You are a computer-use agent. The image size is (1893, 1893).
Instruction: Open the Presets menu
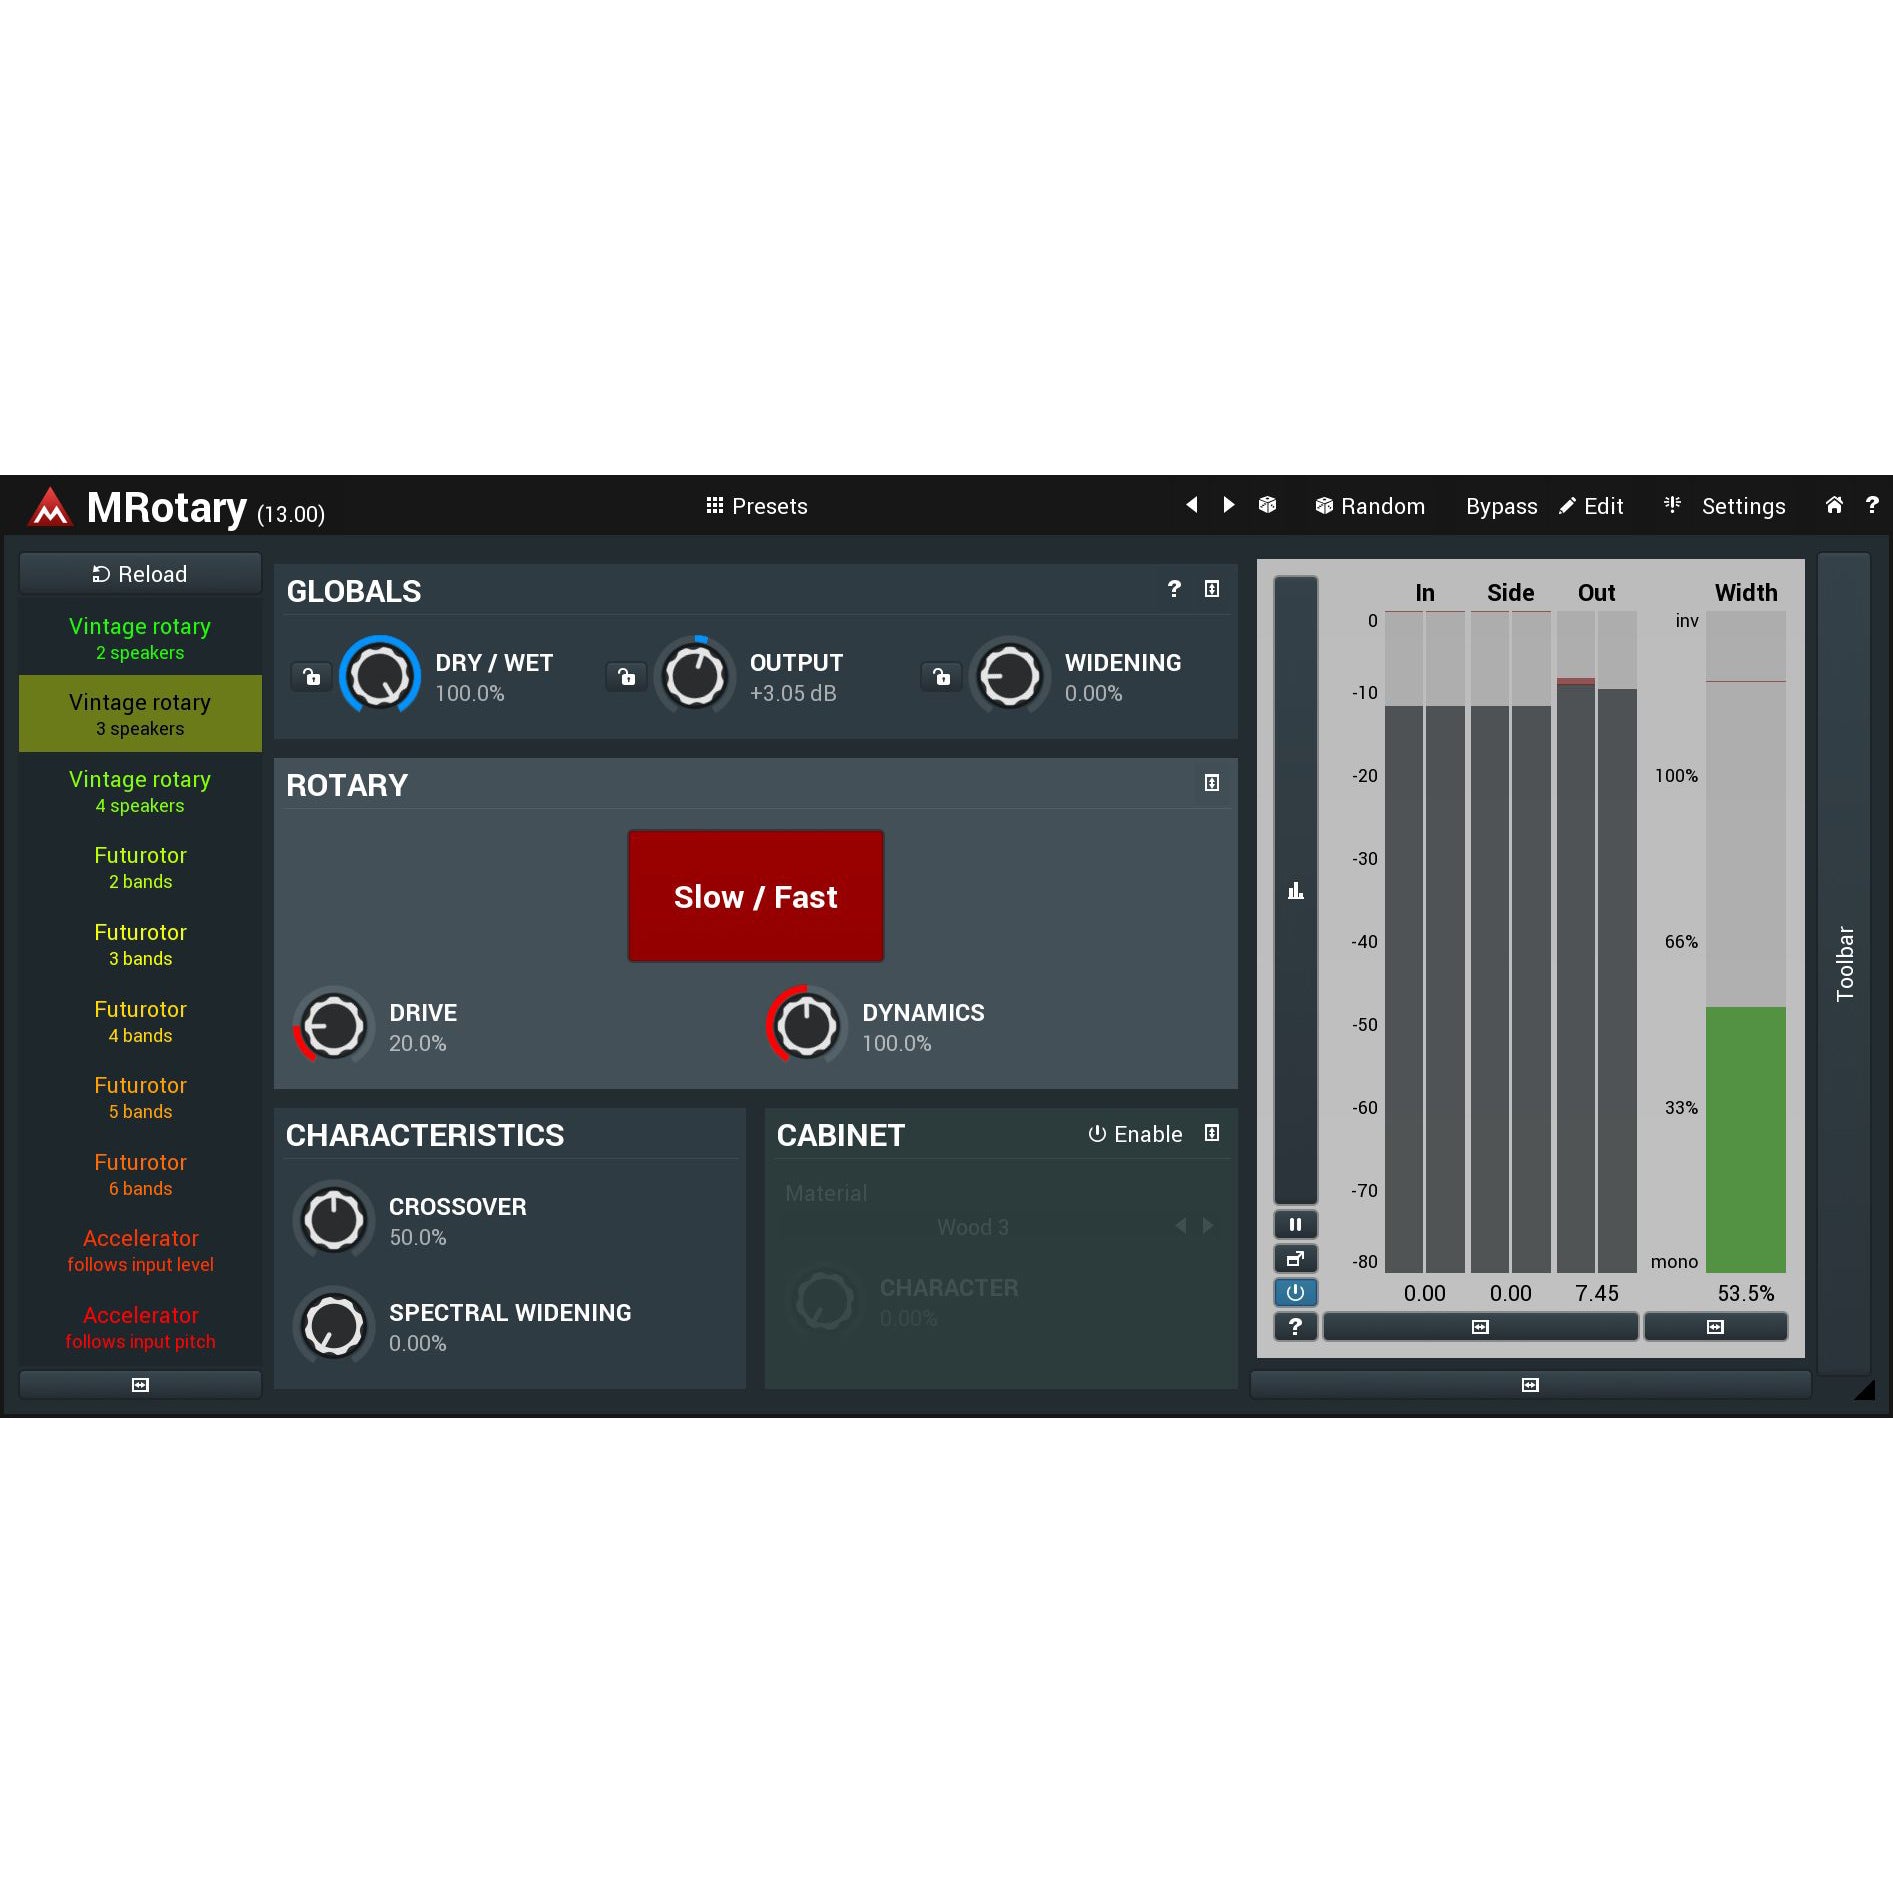(757, 506)
